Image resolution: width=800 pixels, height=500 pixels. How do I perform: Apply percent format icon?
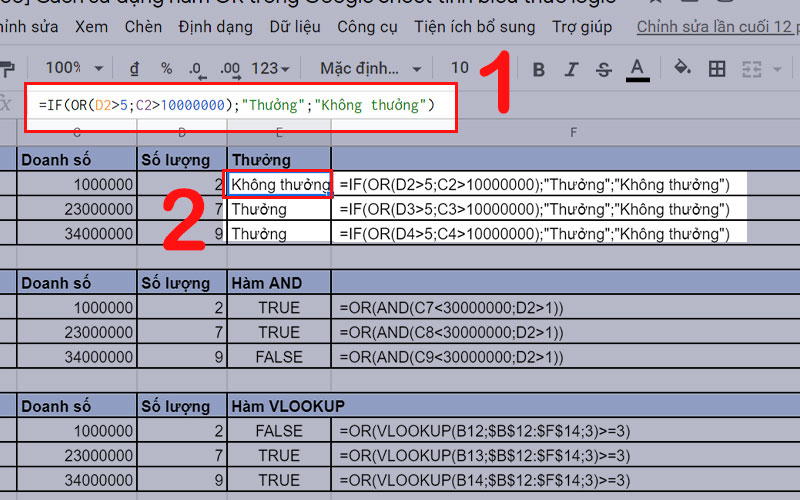(x=166, y=68)
